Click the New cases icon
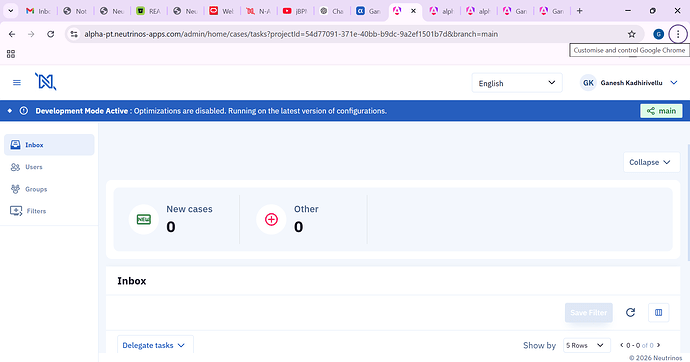This screenshot has height=362, width=690. [x=143, y=219]
